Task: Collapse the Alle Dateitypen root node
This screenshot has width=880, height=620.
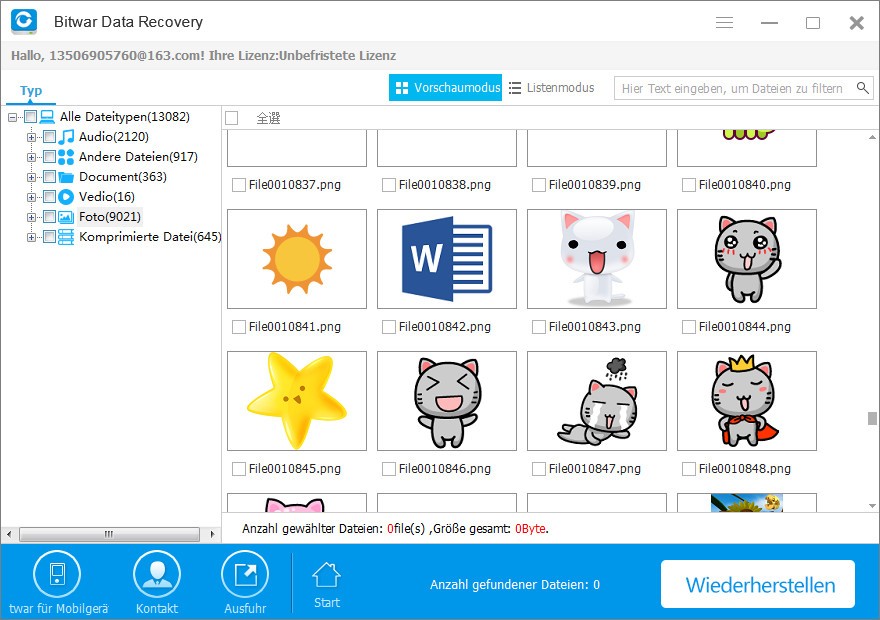Action: (12, 117)
